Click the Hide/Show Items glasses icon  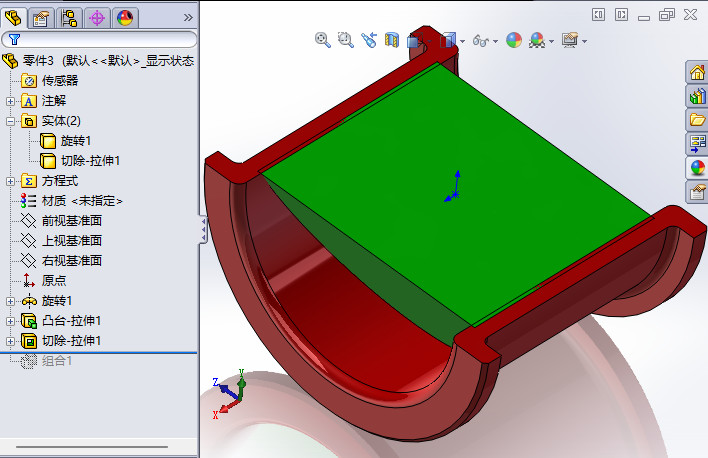coord(480,41)
